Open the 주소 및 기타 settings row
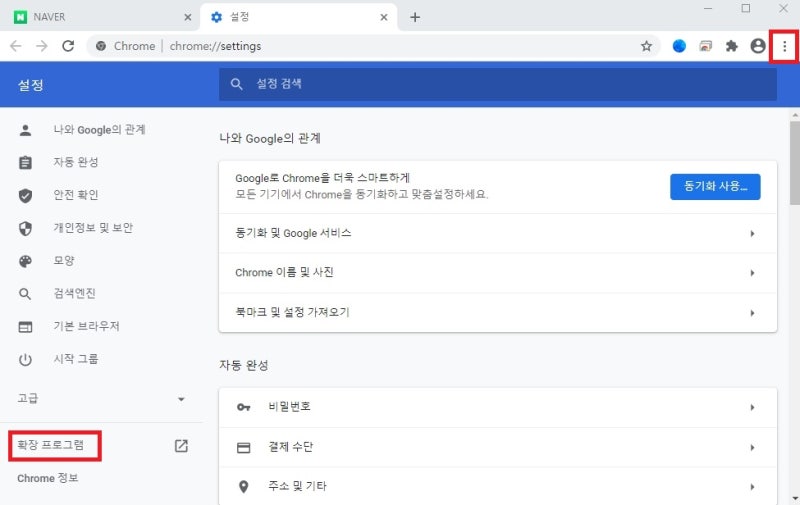800x505 pixels. pos(497,486)
